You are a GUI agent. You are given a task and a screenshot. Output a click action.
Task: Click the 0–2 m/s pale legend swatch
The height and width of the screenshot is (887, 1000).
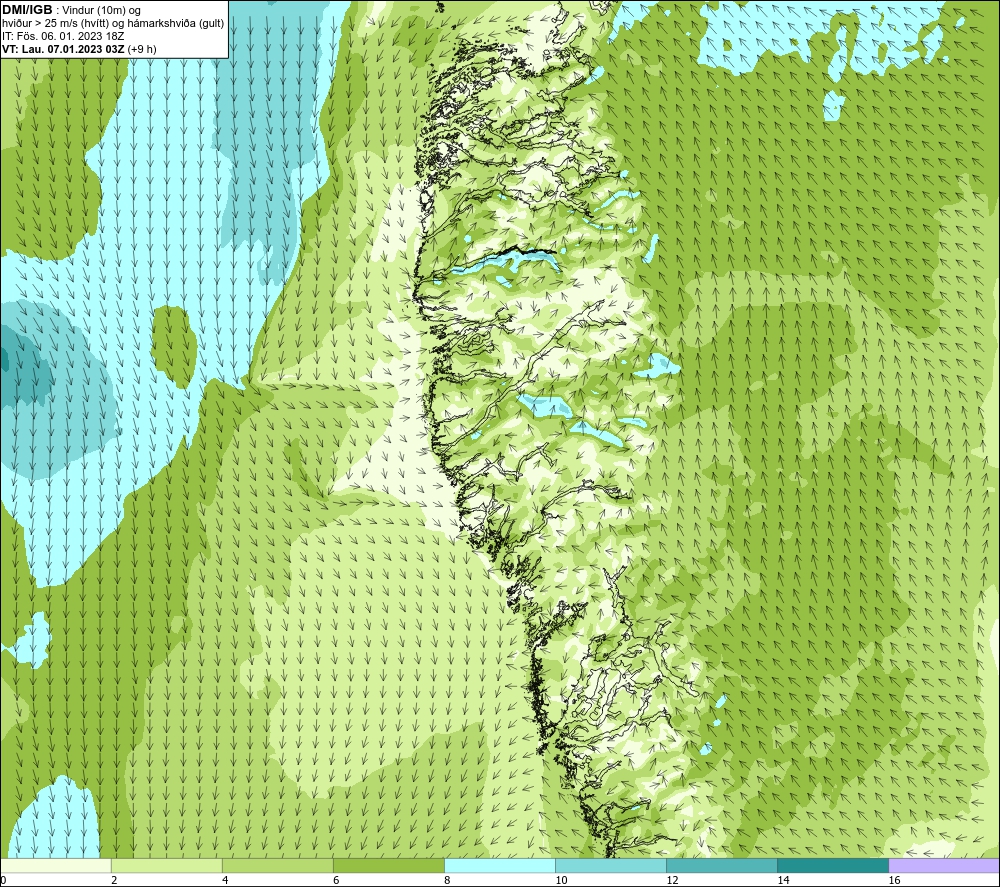[x=56, y=865]
